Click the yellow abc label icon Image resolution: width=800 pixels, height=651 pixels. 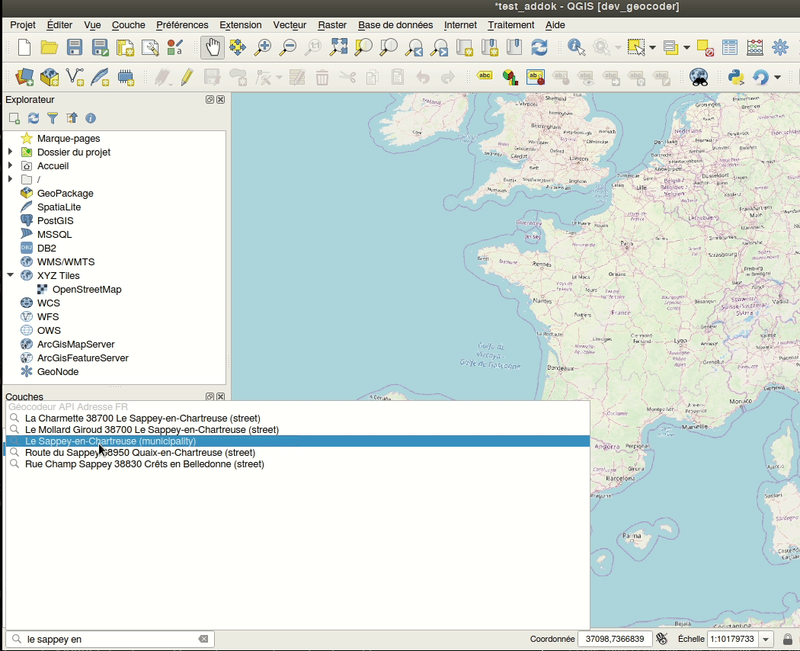(x=484, y=76)
